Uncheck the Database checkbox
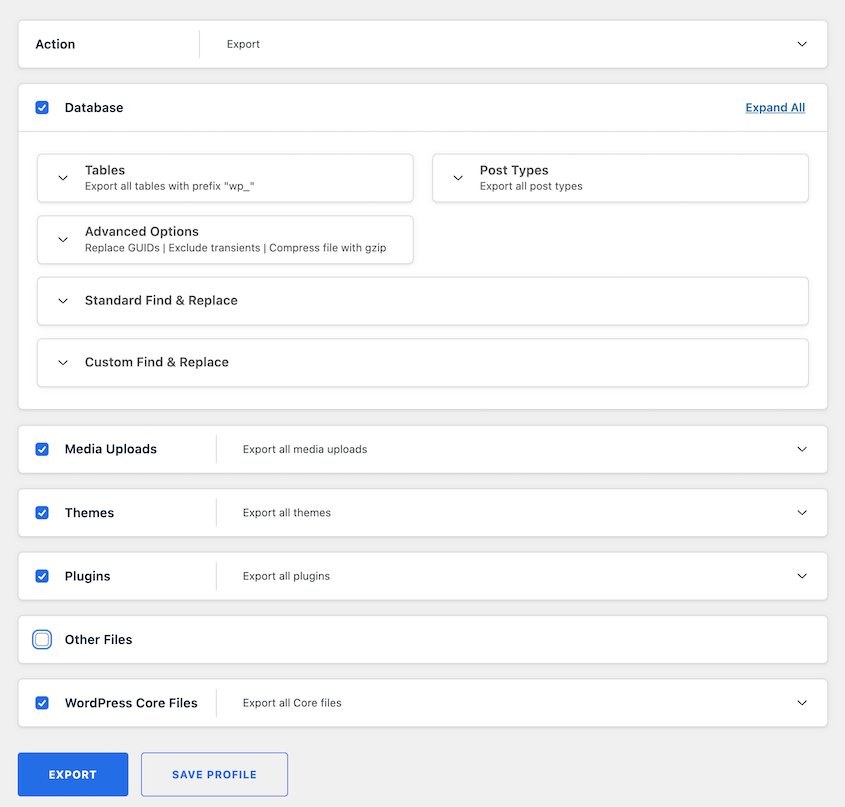Image resolution: width=845 pixels, height=807 pixels. (x=42, y=108)
